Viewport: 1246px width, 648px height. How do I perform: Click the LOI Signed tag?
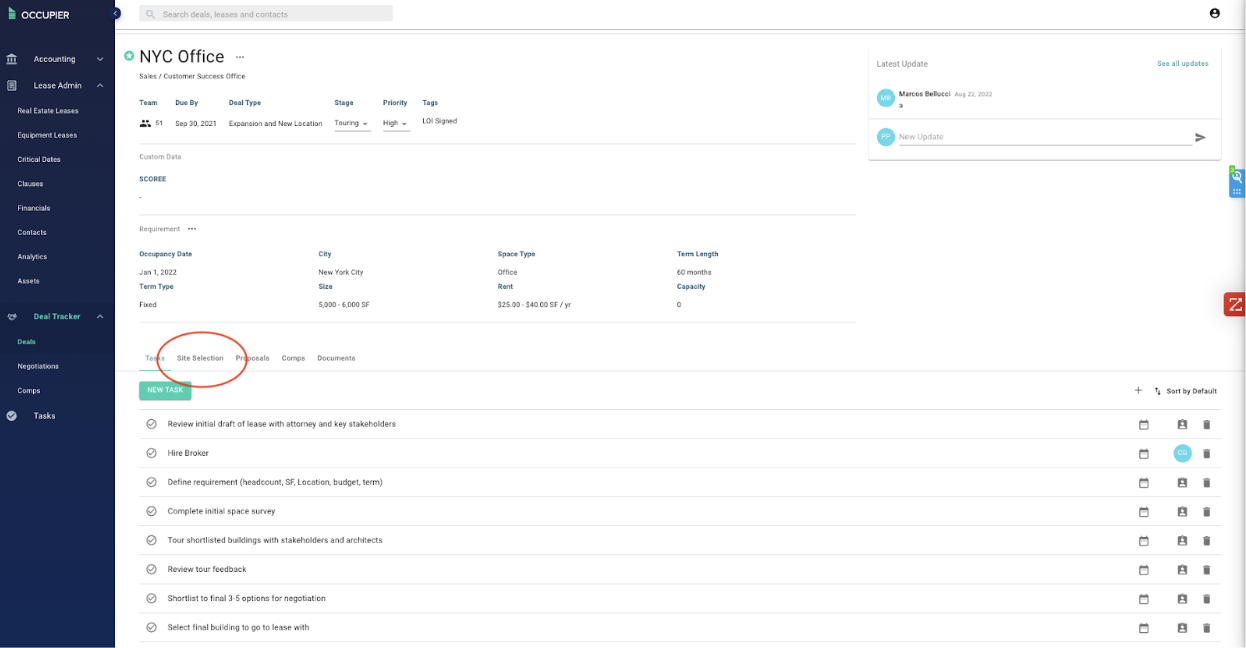click(x=440, y=121)
